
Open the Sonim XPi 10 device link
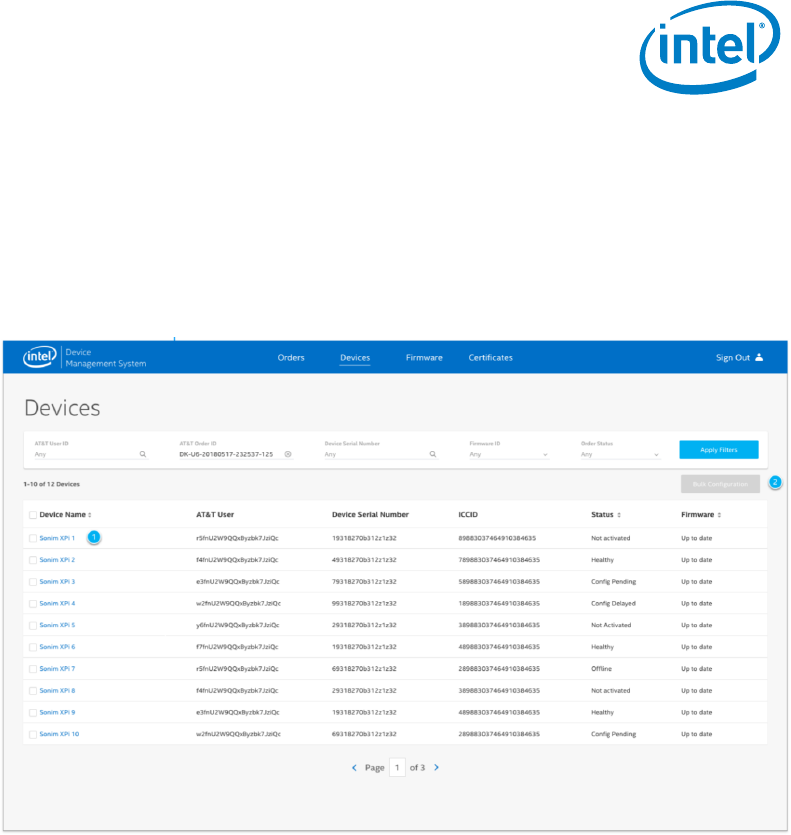59,734
